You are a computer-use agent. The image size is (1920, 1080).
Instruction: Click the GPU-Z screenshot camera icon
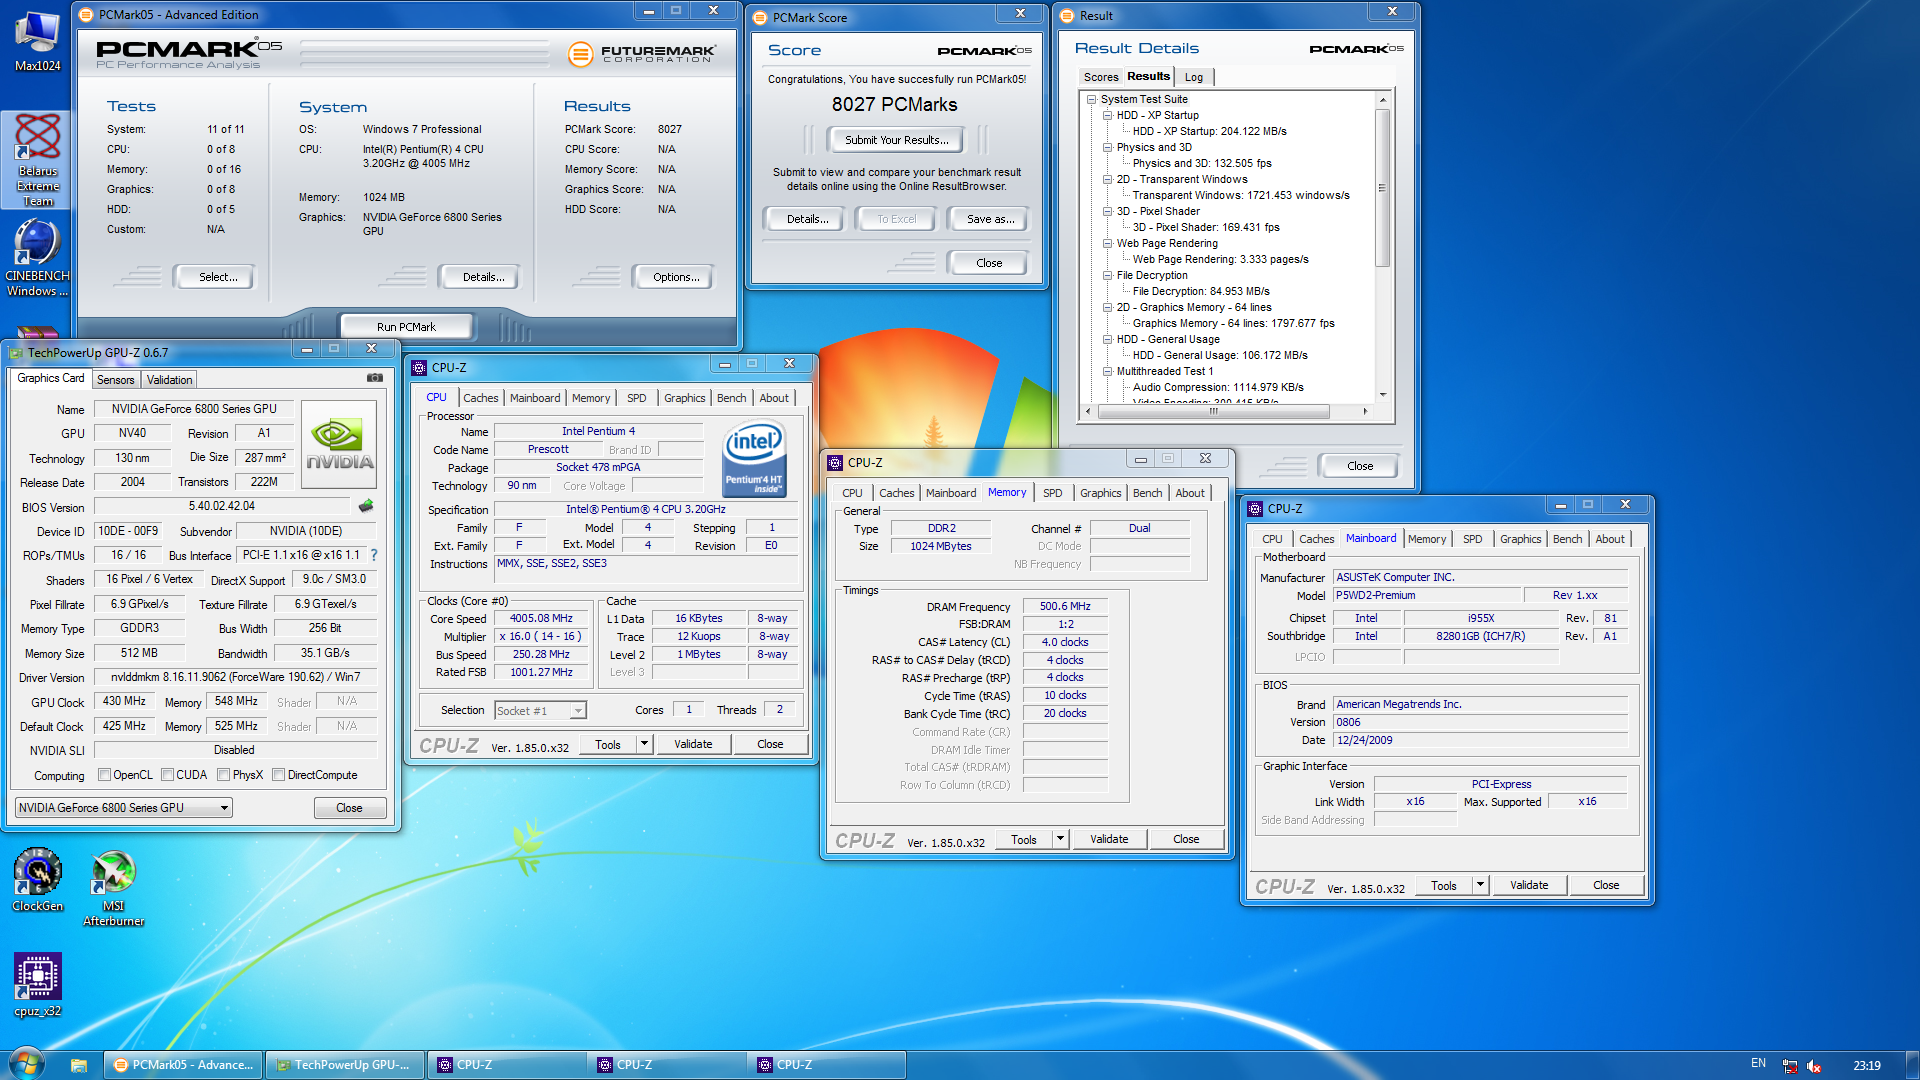point(375,378)
